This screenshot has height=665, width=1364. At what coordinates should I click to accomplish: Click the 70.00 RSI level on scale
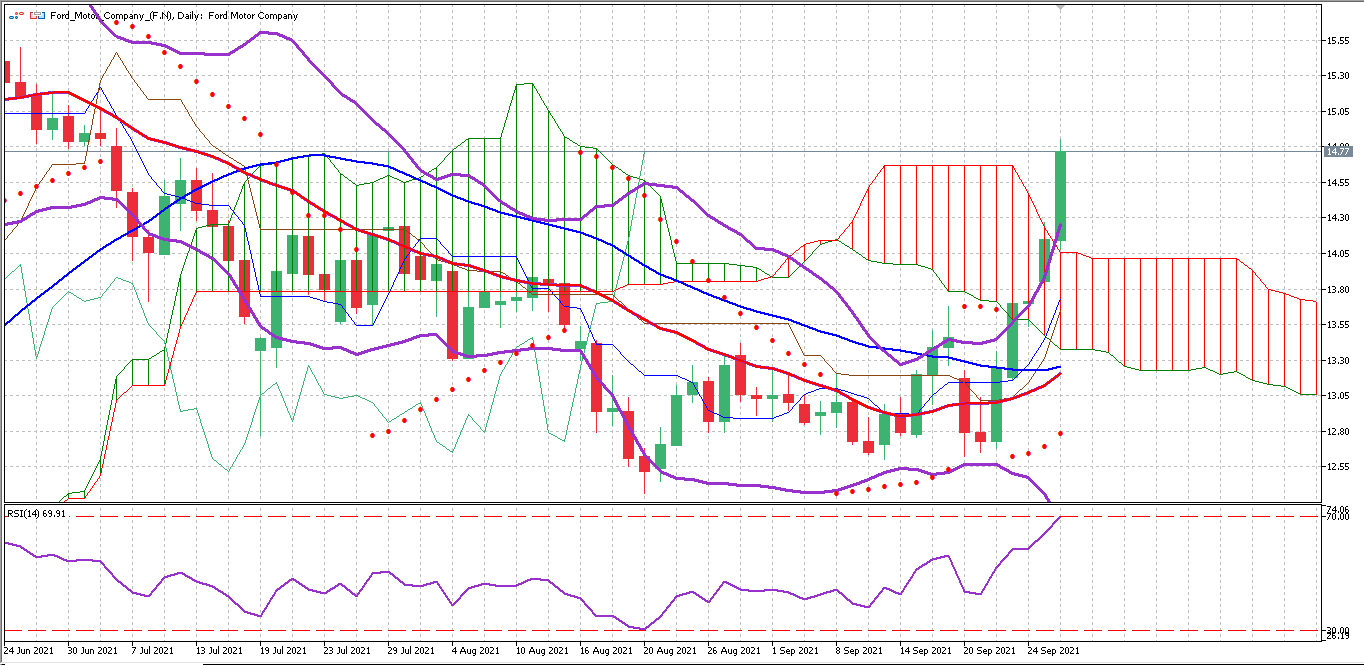(1337, 517)
